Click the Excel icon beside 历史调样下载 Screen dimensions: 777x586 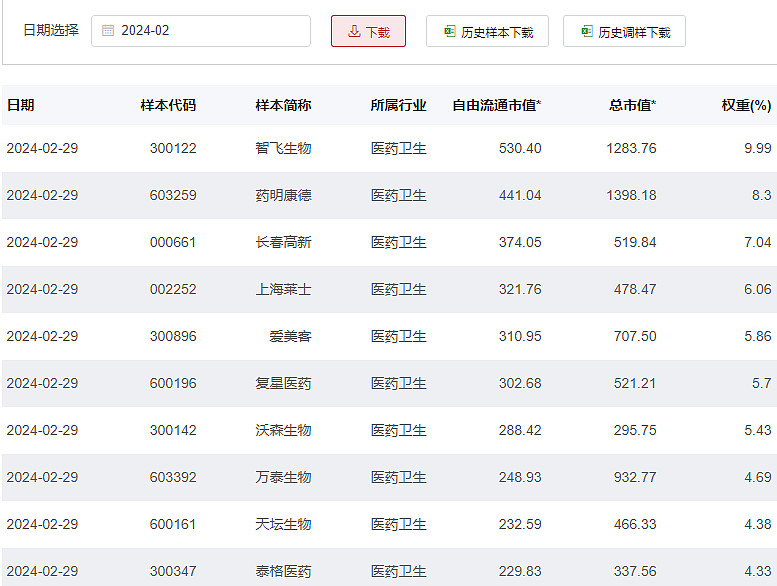[x=587, y=31]
